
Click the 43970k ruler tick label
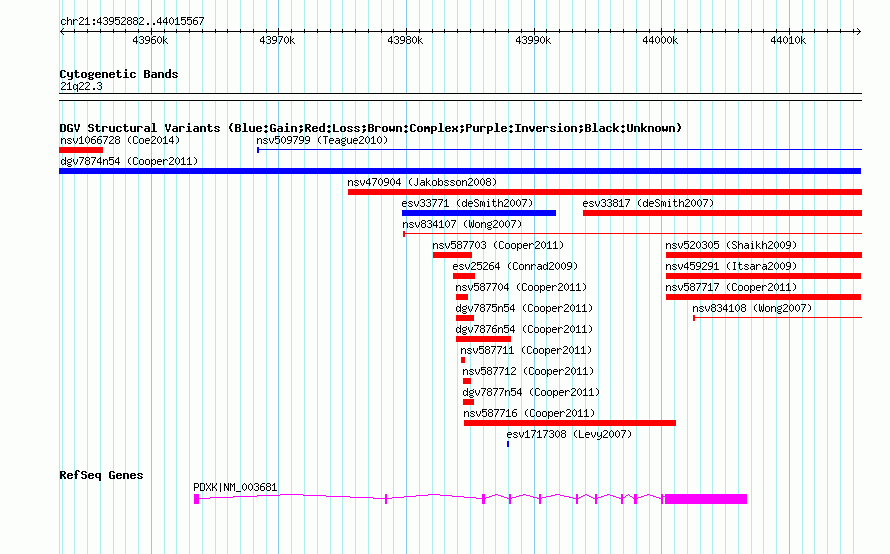pos(277,40)
